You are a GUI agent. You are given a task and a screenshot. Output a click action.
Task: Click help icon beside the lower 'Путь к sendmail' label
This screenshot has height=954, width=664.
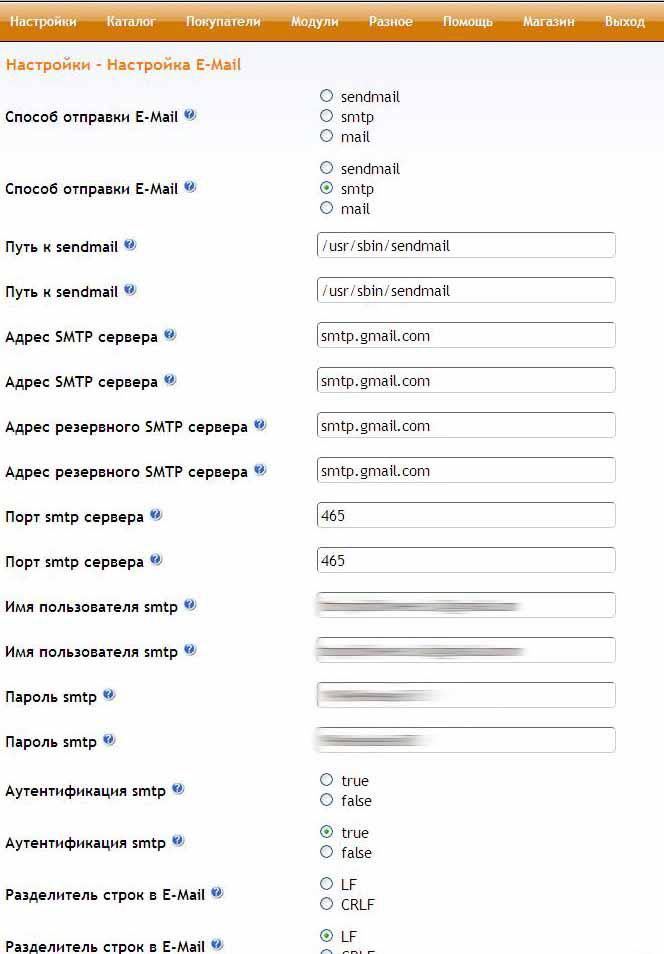click(x=130, y=290)
